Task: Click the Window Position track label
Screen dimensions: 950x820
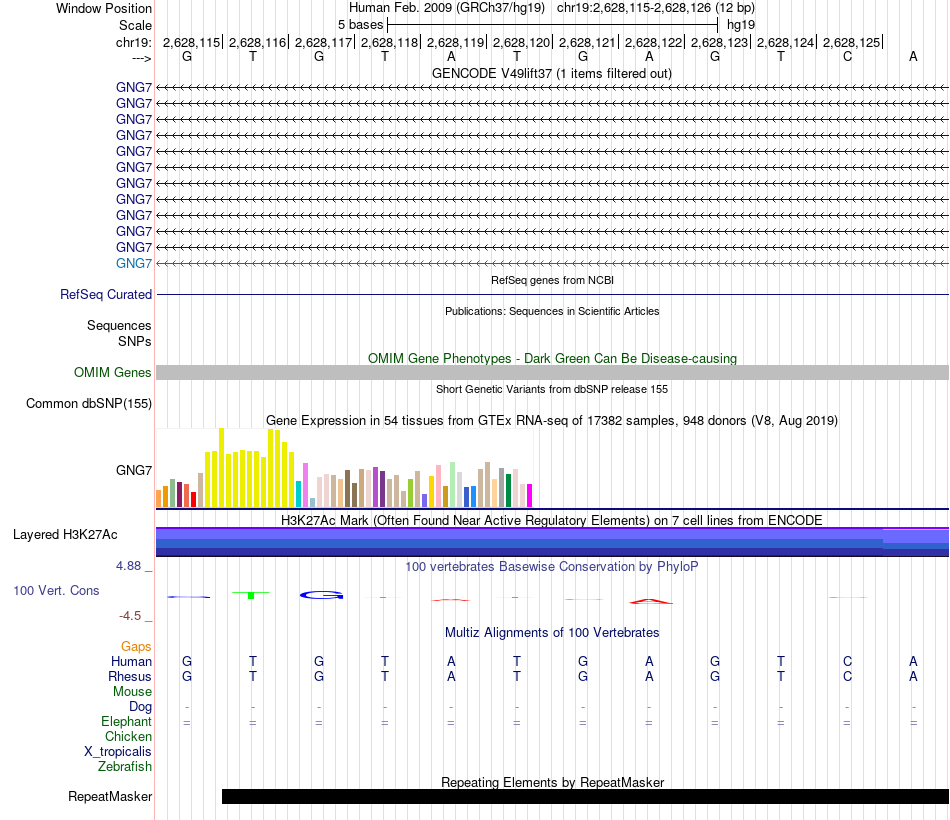Action: click(104, 8)
